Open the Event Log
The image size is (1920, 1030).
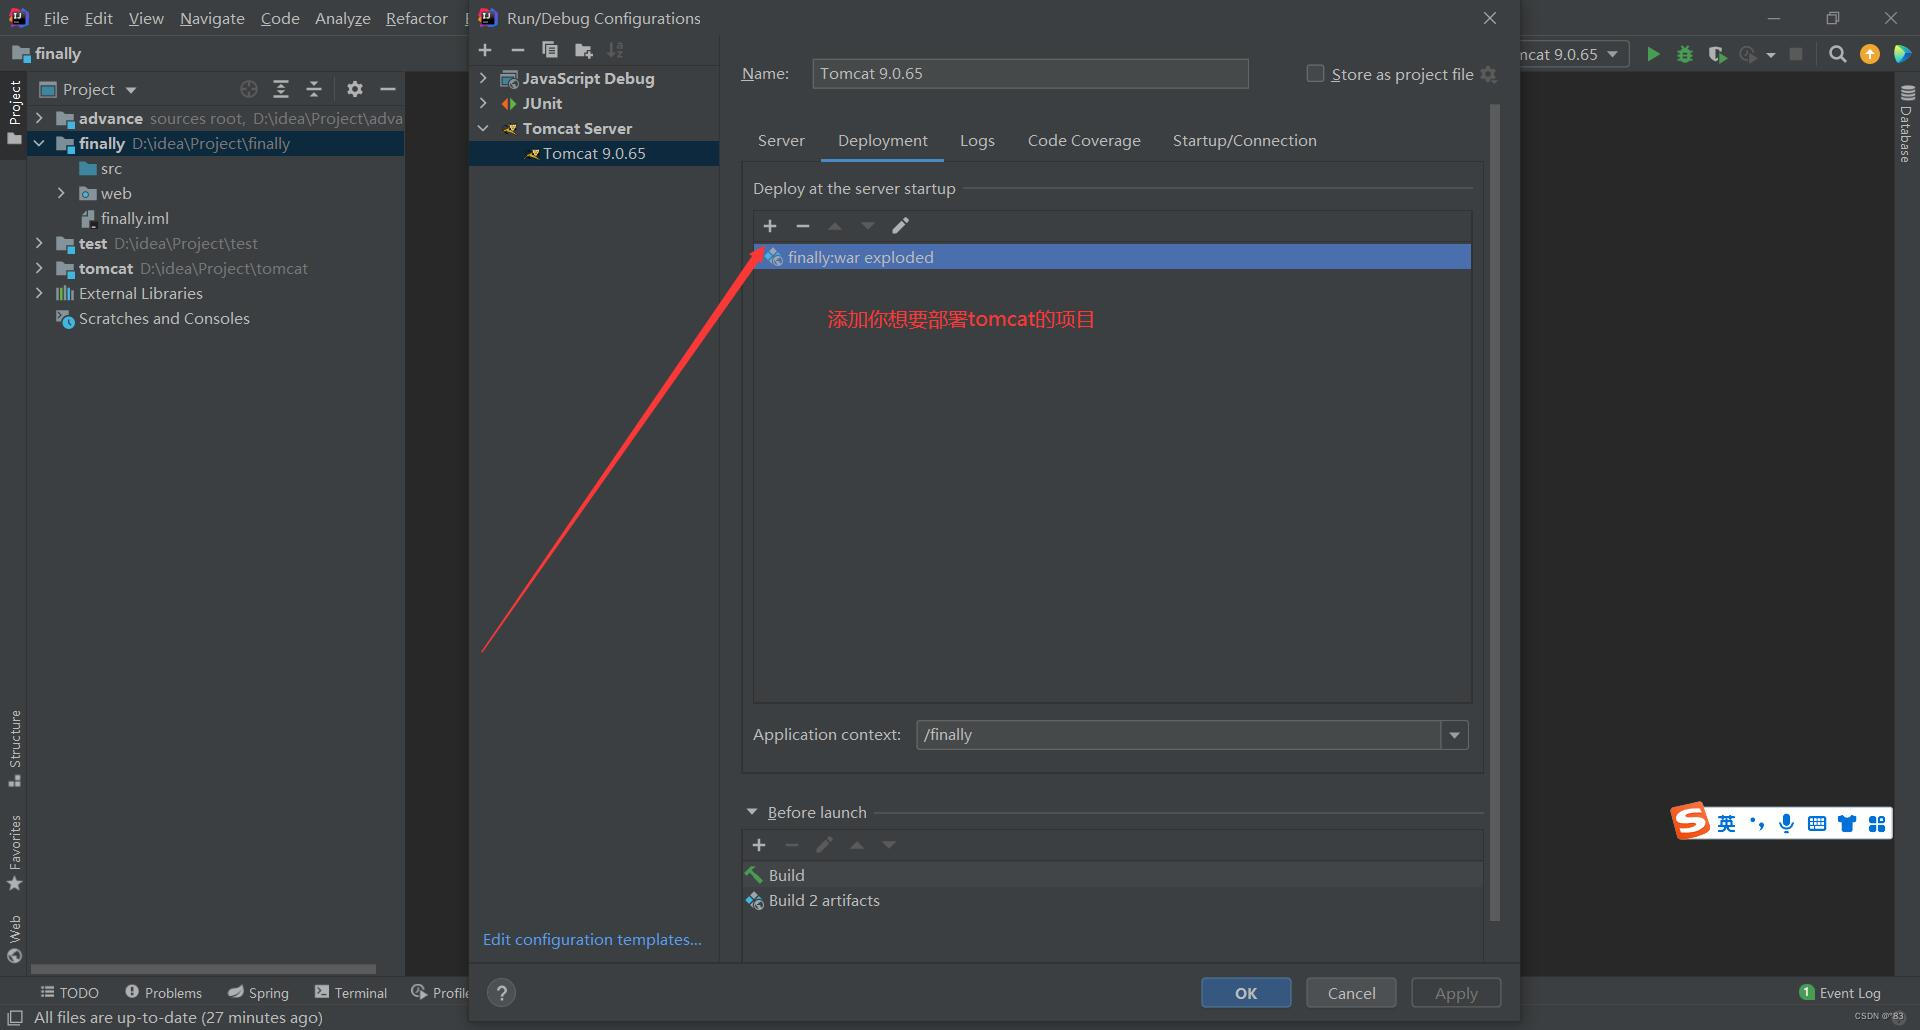1840,993
